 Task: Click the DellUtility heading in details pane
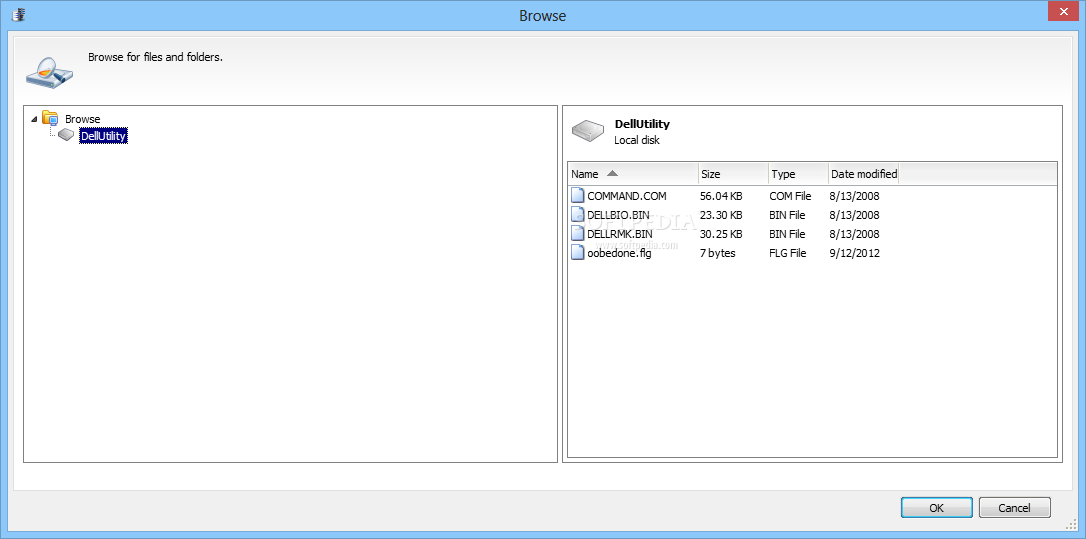[x=642, y=124]
